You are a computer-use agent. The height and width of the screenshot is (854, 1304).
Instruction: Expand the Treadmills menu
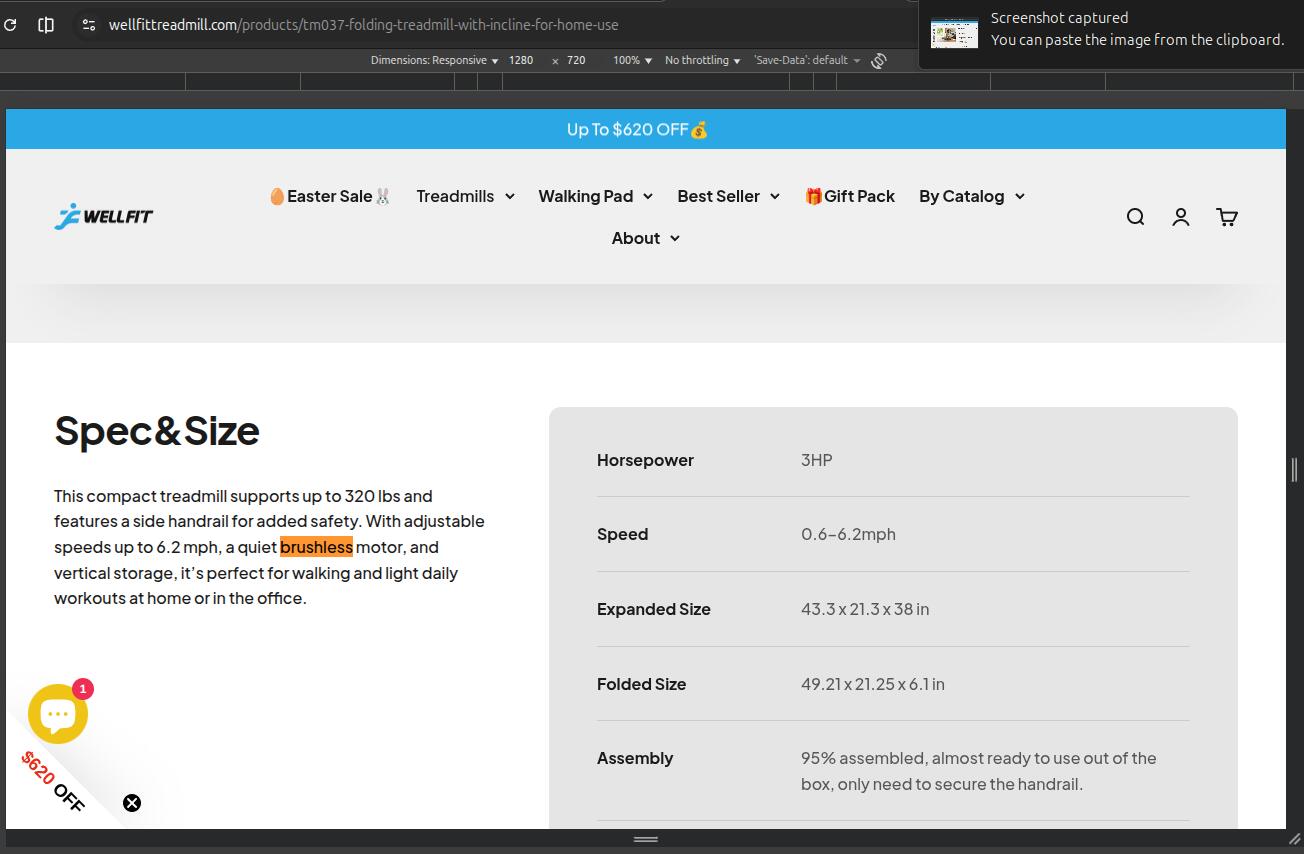[x=465, y=196]
